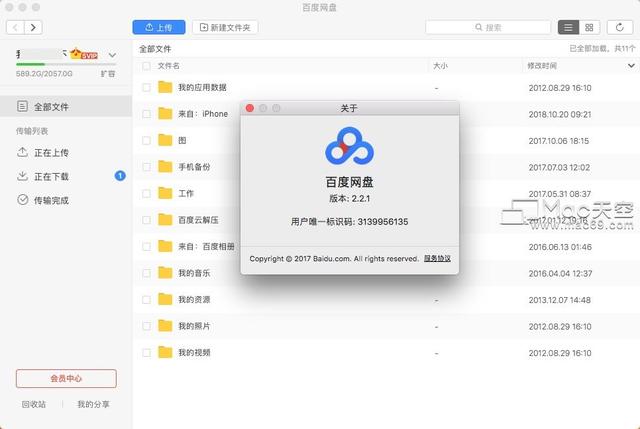Open 服务协议 link in About dialog
The width and height of the screenshot is (640, 429).
pos(437,258)
